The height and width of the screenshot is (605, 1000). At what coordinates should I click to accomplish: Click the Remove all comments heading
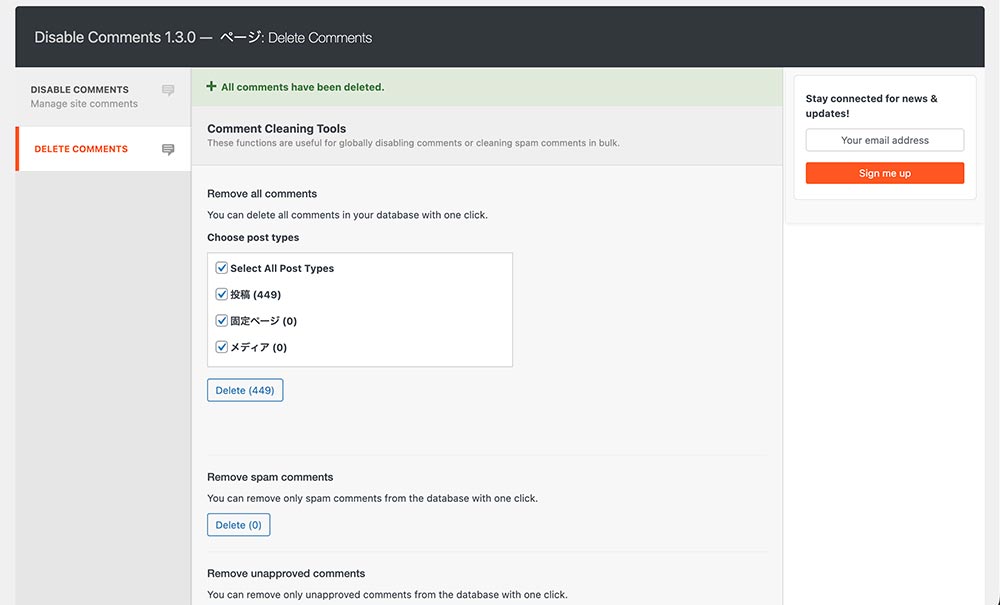[262, 194]
